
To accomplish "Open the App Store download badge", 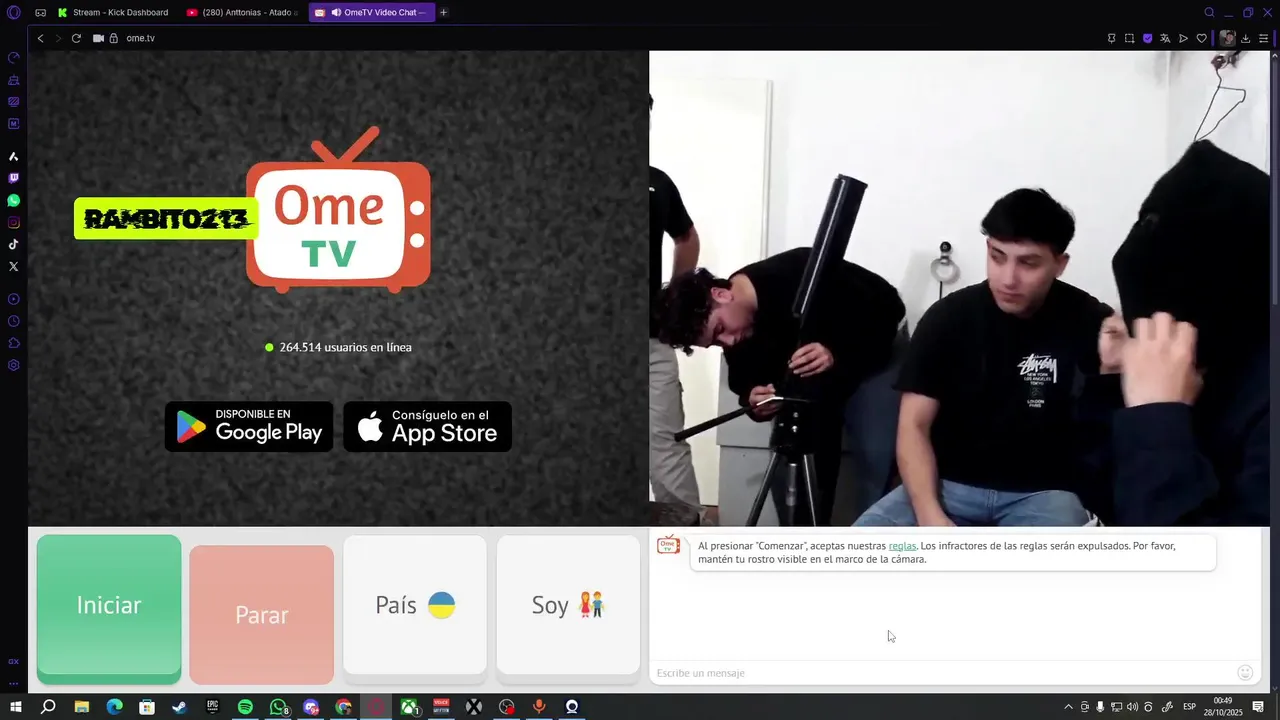I will coord(428,427).
